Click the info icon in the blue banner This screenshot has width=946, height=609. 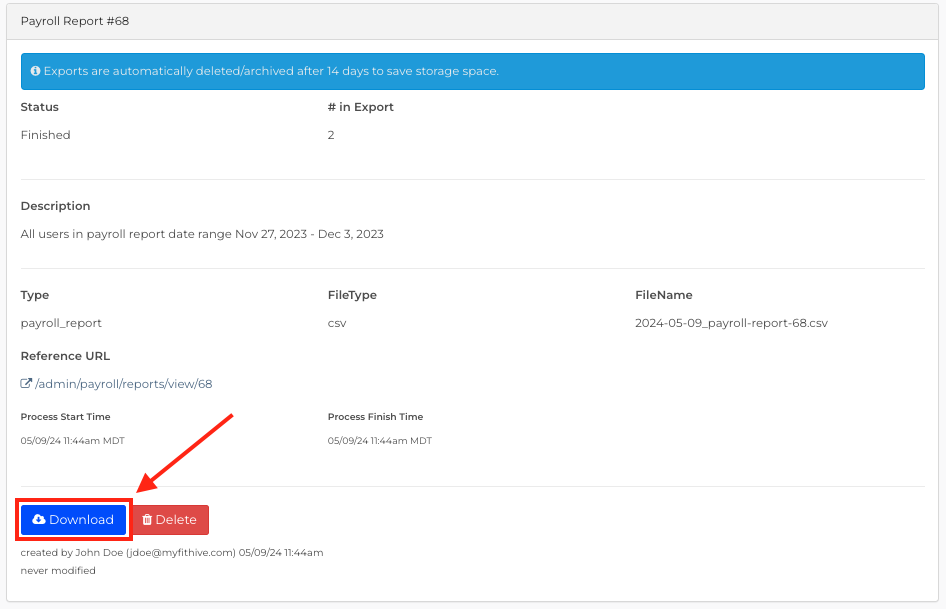[x=36, y=71]
